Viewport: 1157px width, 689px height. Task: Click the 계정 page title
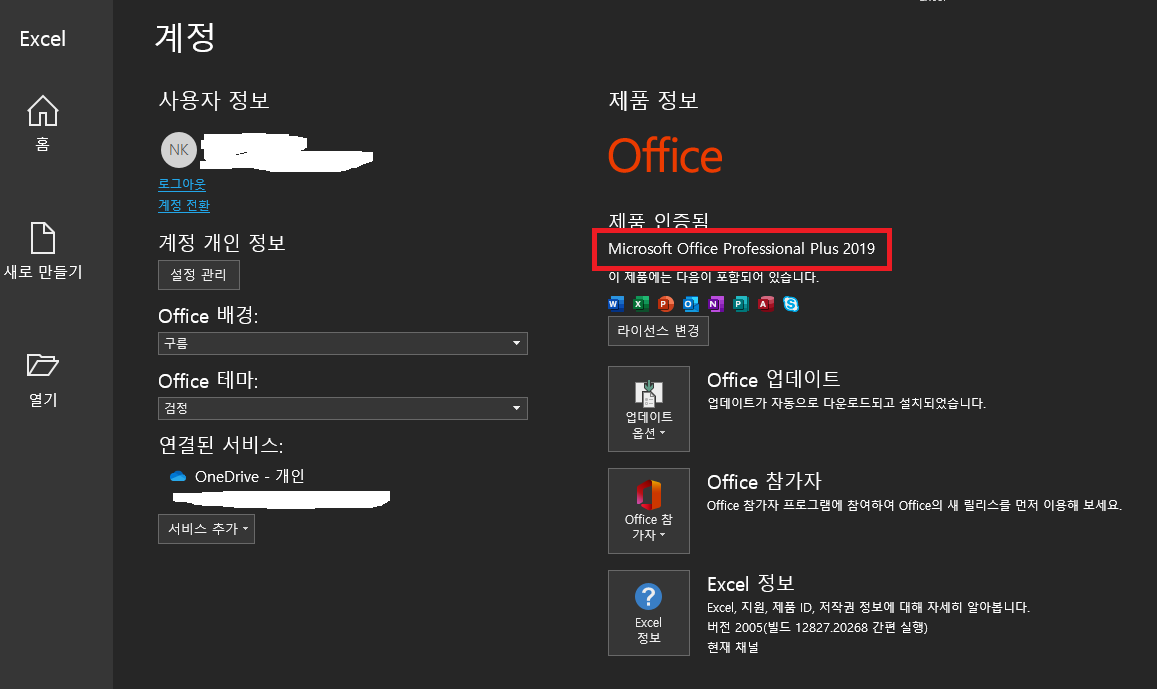coord(185,37)
